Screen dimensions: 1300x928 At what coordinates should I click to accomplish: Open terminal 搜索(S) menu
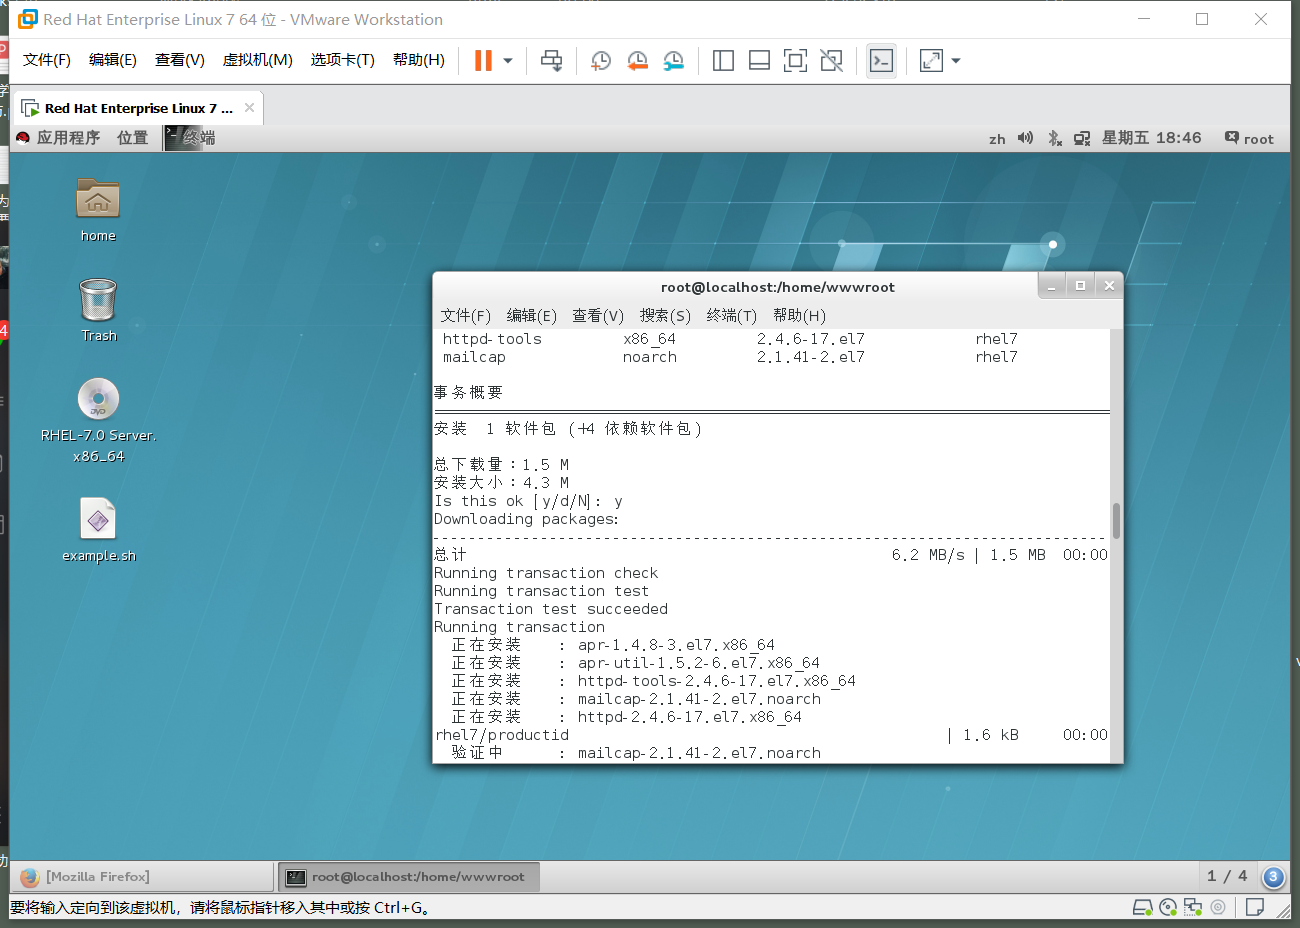pos(666,316)
